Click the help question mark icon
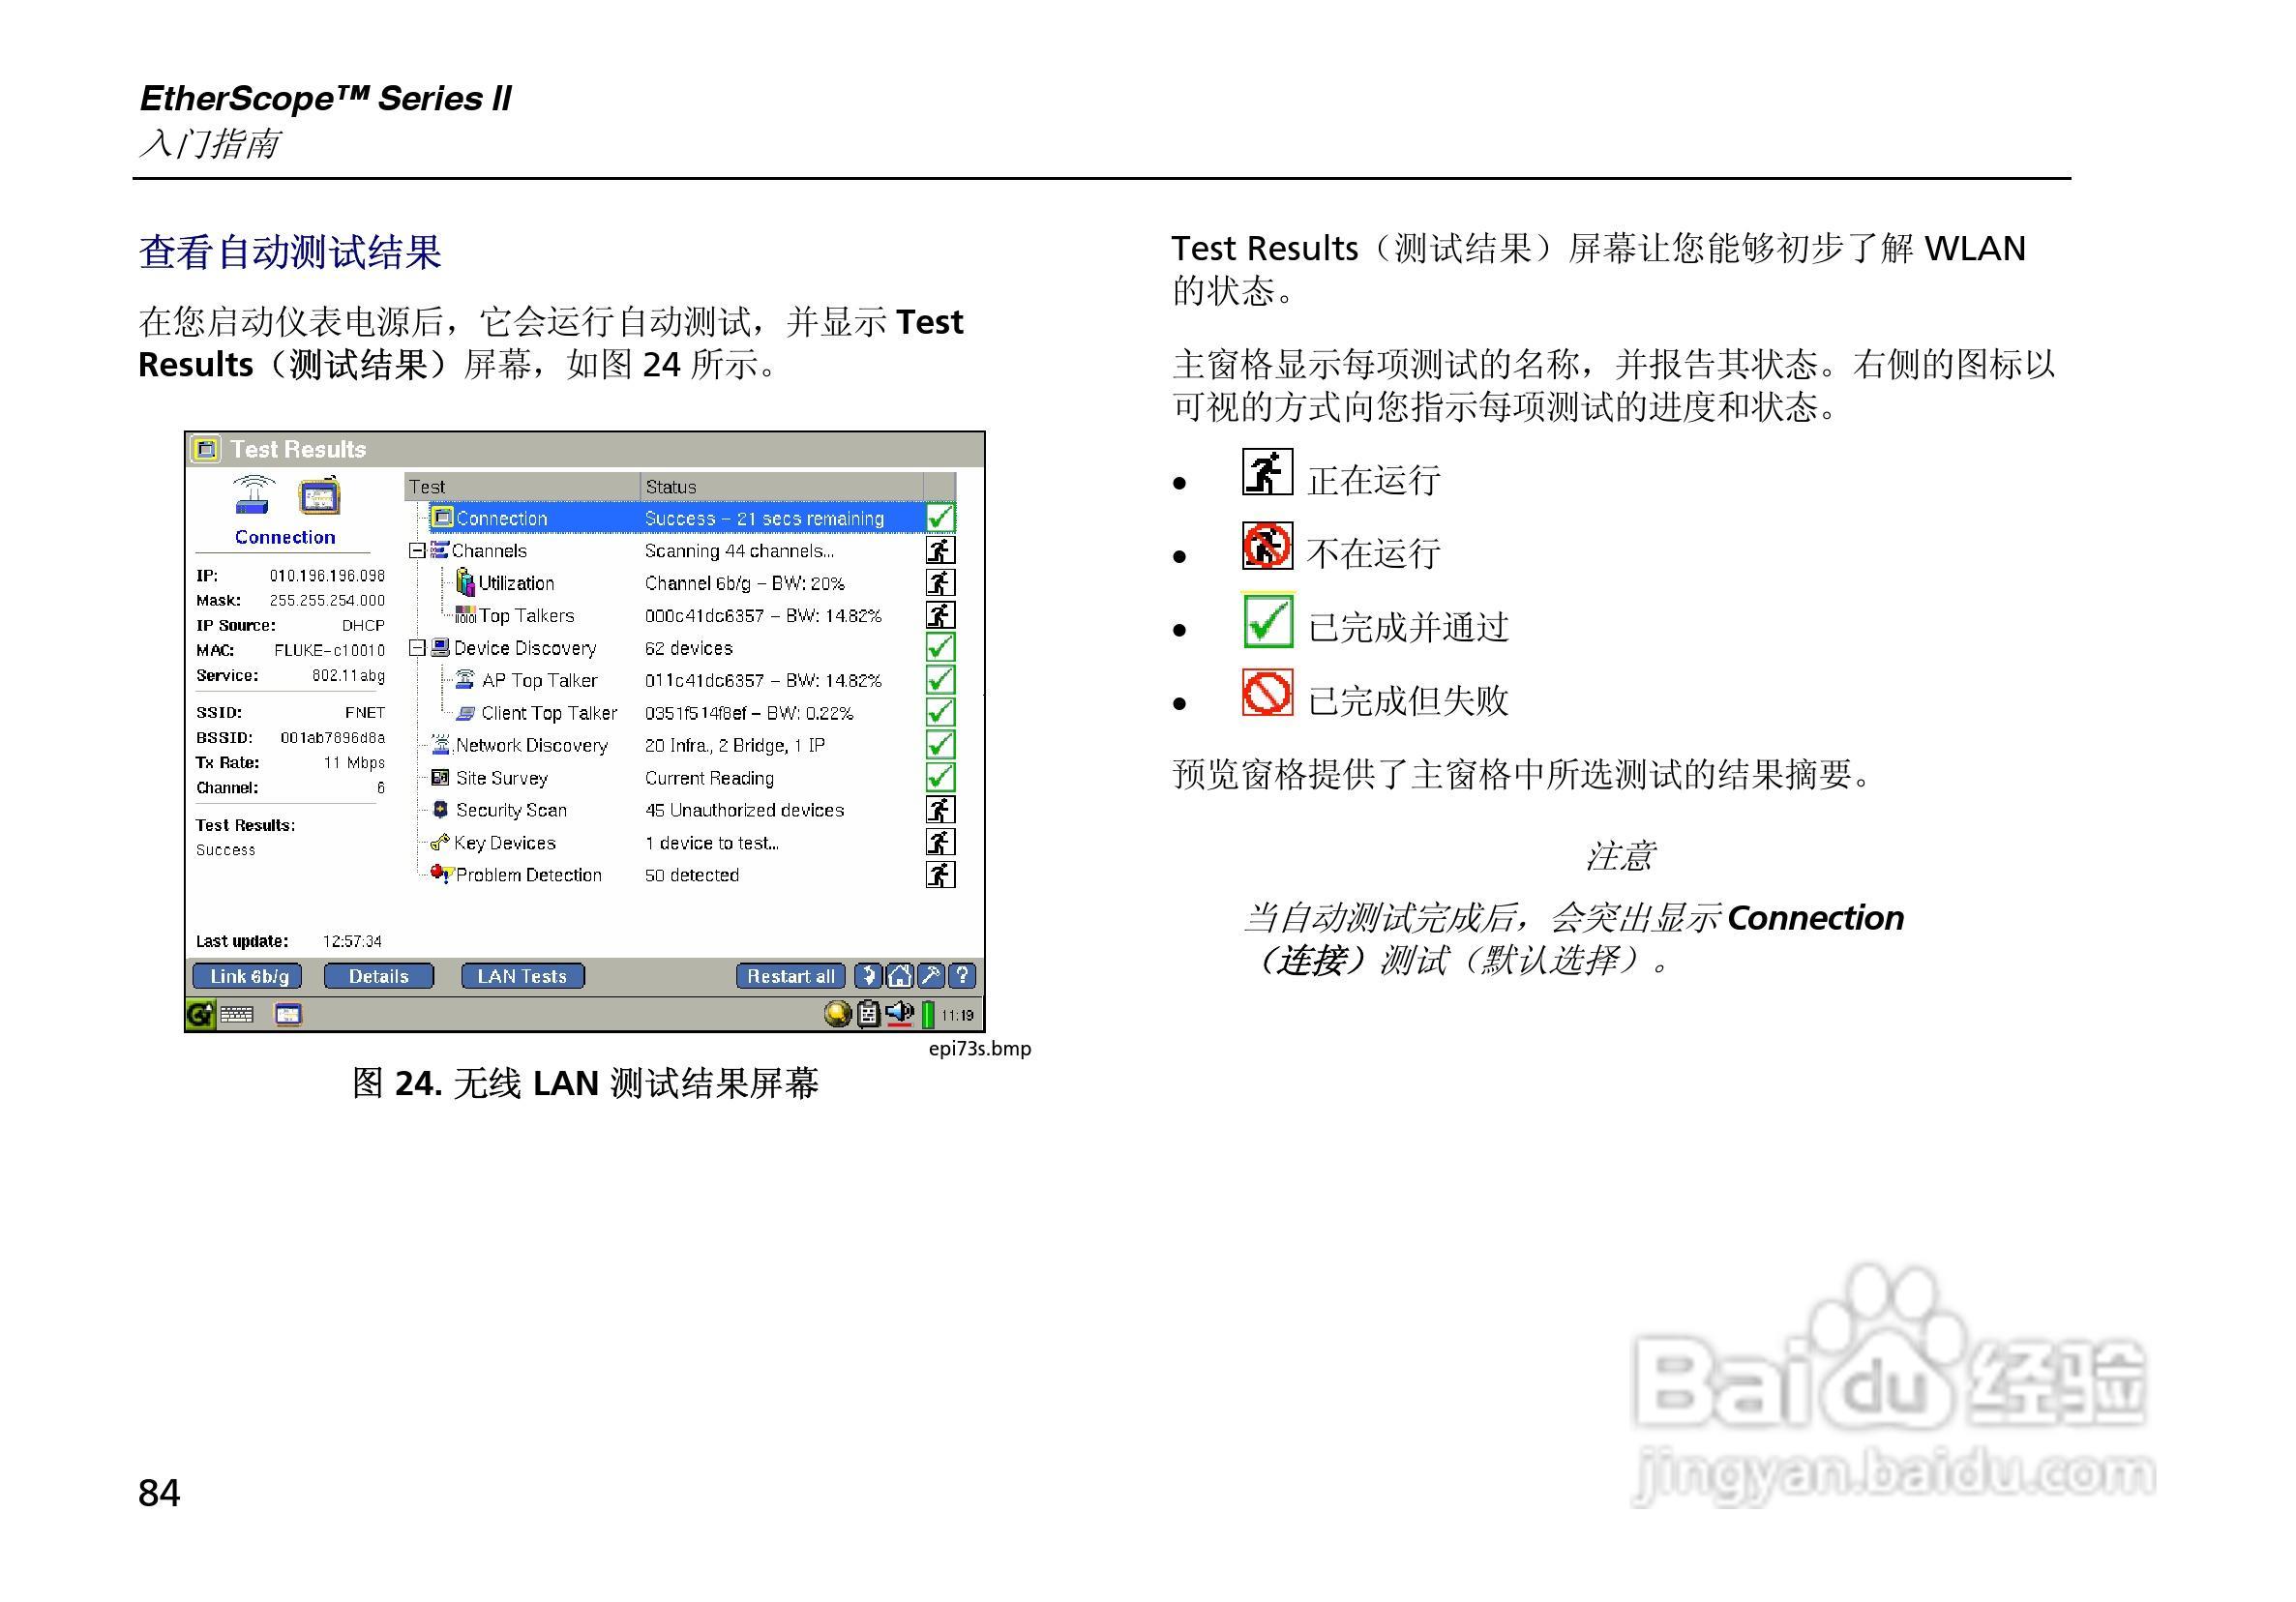2296x1602 pixels. coord(962,975)
